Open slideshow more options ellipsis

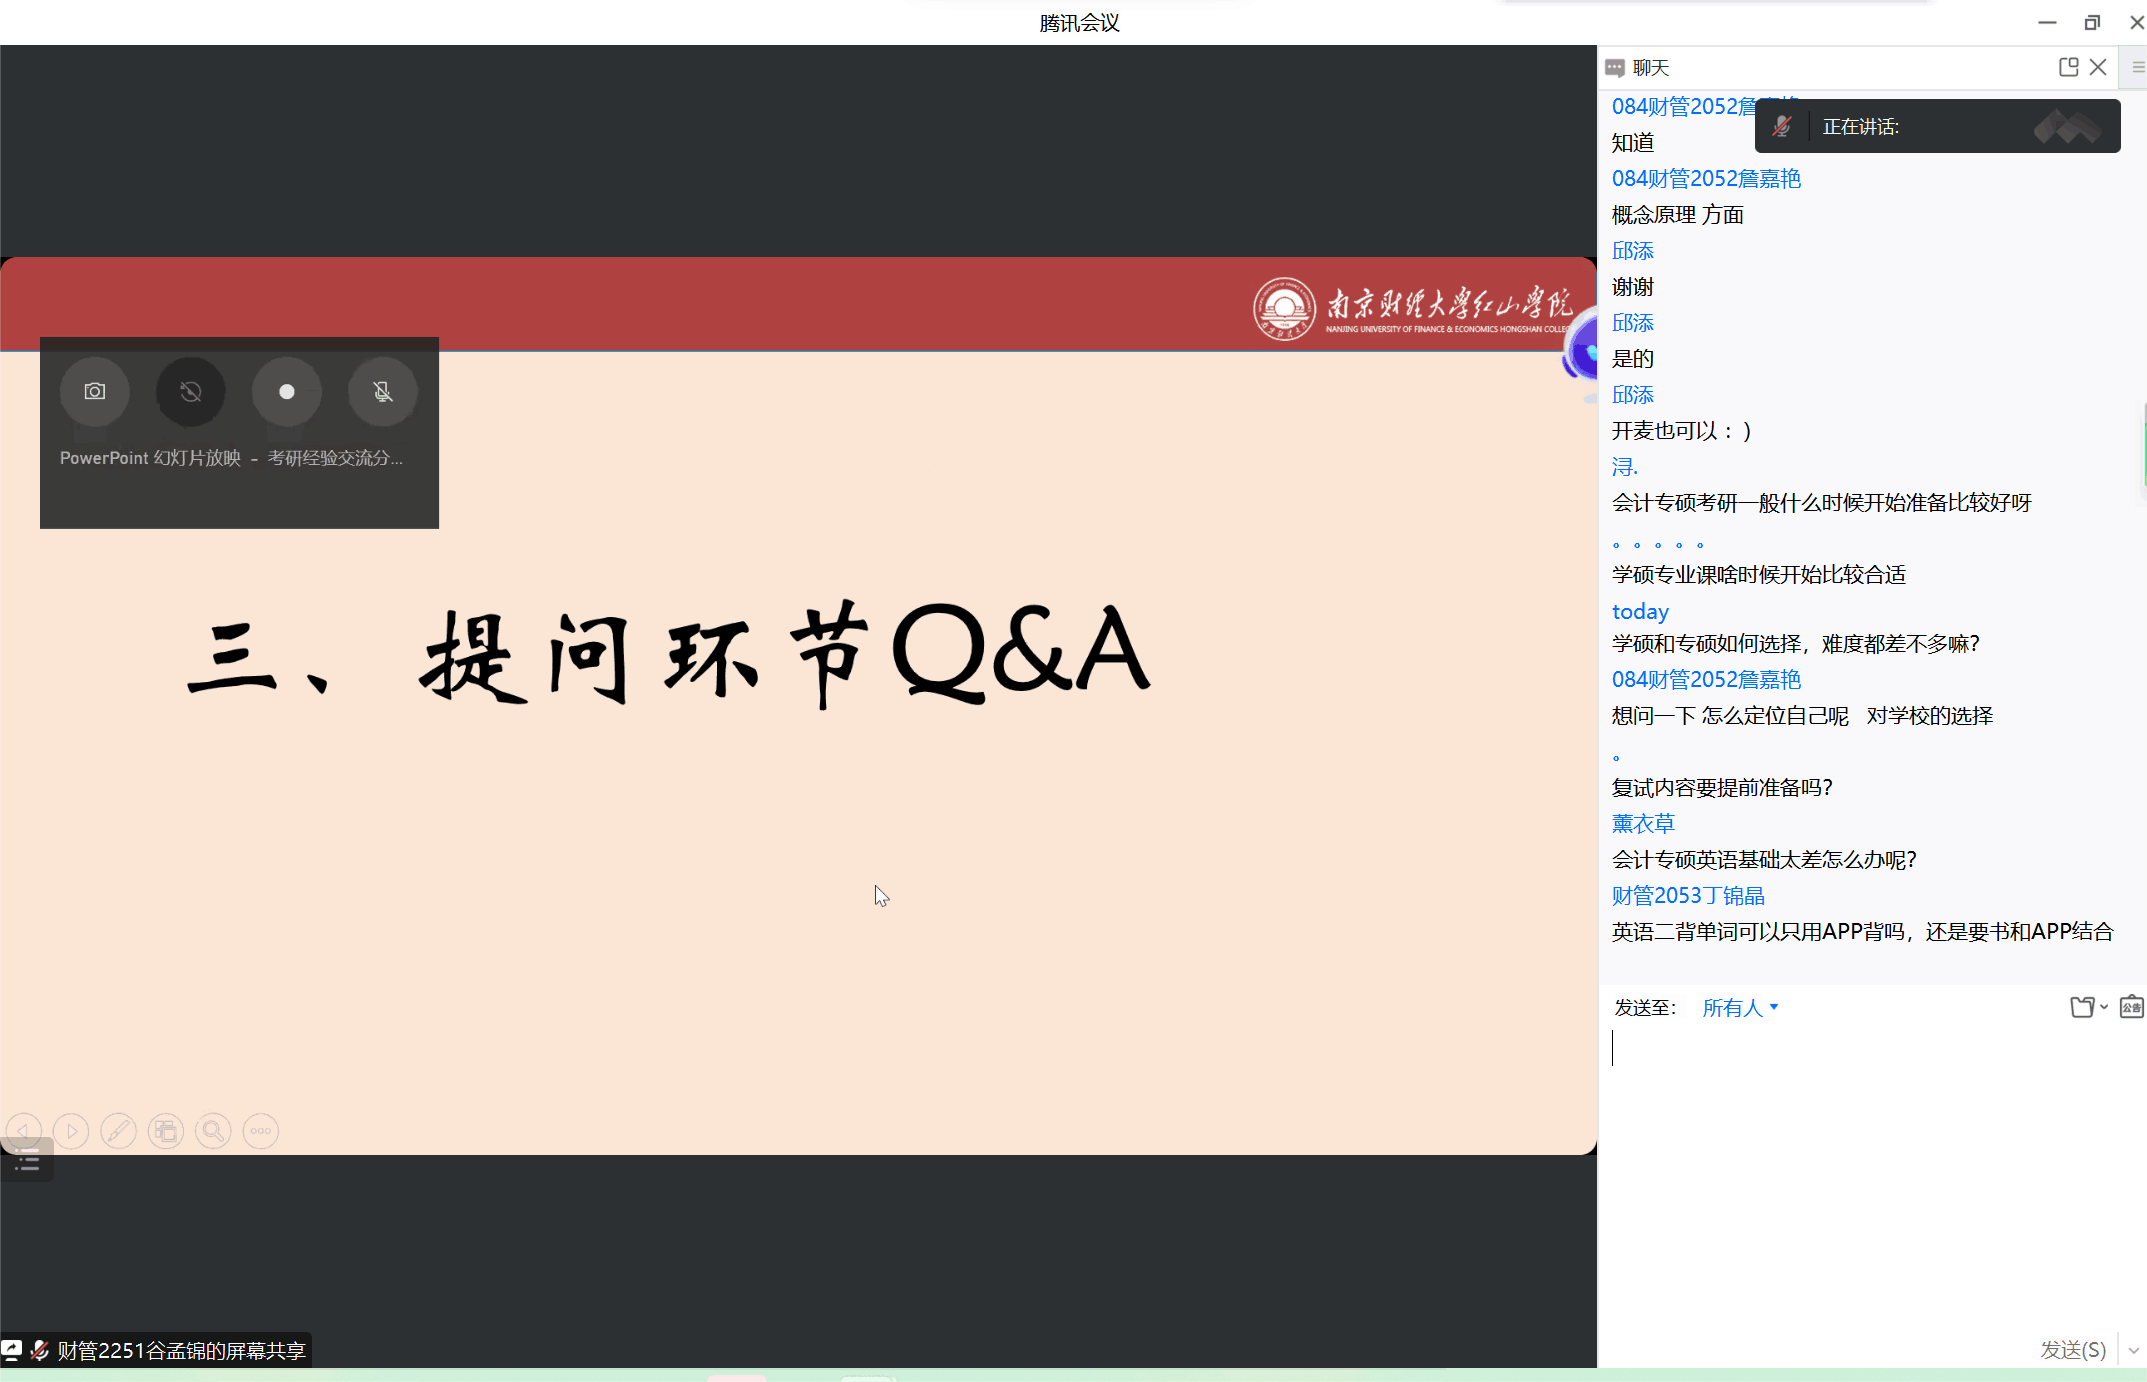click(261, 1131)
